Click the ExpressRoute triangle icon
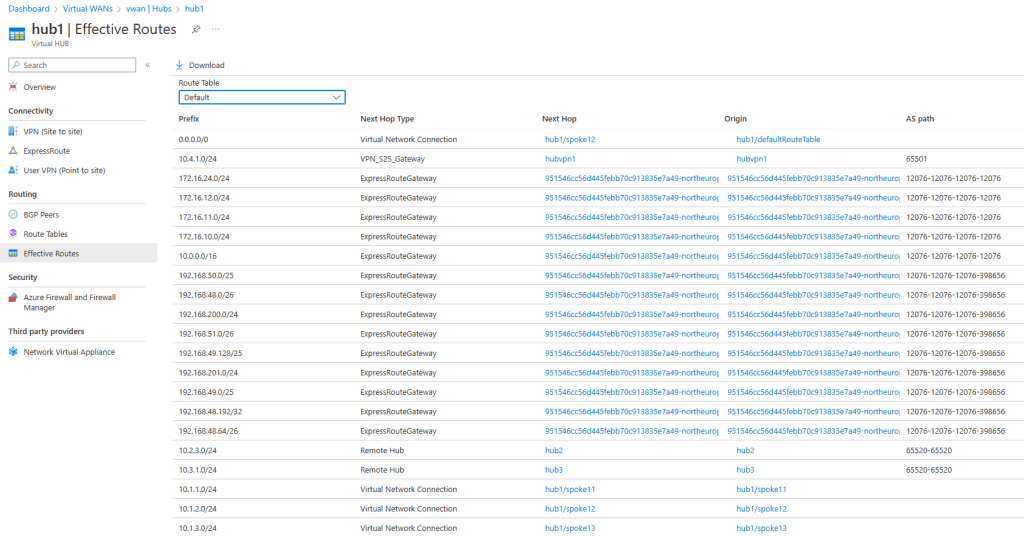 coord(13,150)
